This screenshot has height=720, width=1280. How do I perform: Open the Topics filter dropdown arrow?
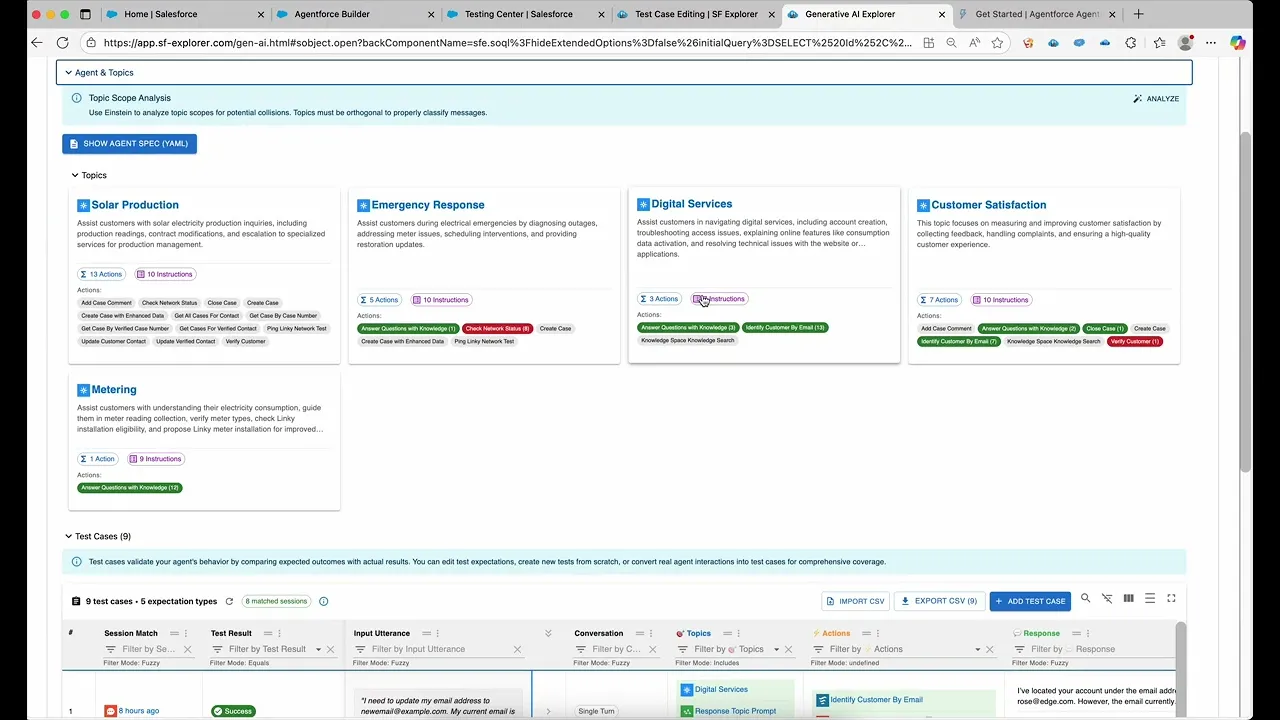[x=776, y=649]
